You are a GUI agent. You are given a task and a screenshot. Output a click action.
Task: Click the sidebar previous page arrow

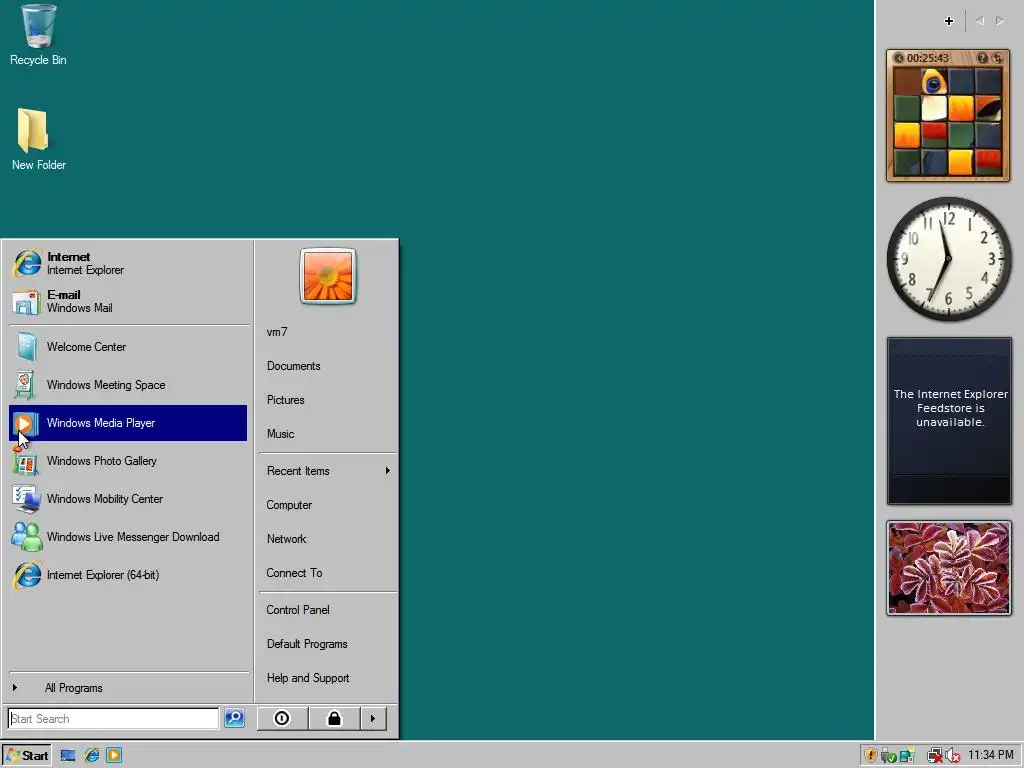coord(980,21)
